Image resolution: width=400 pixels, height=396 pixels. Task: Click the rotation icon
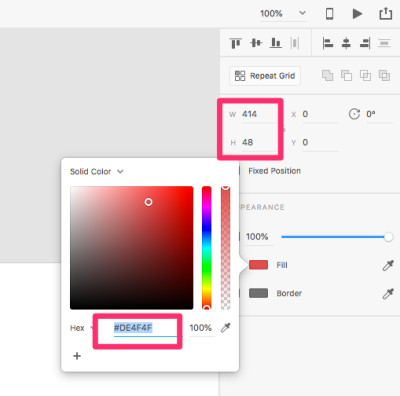[x=354, y=114]
